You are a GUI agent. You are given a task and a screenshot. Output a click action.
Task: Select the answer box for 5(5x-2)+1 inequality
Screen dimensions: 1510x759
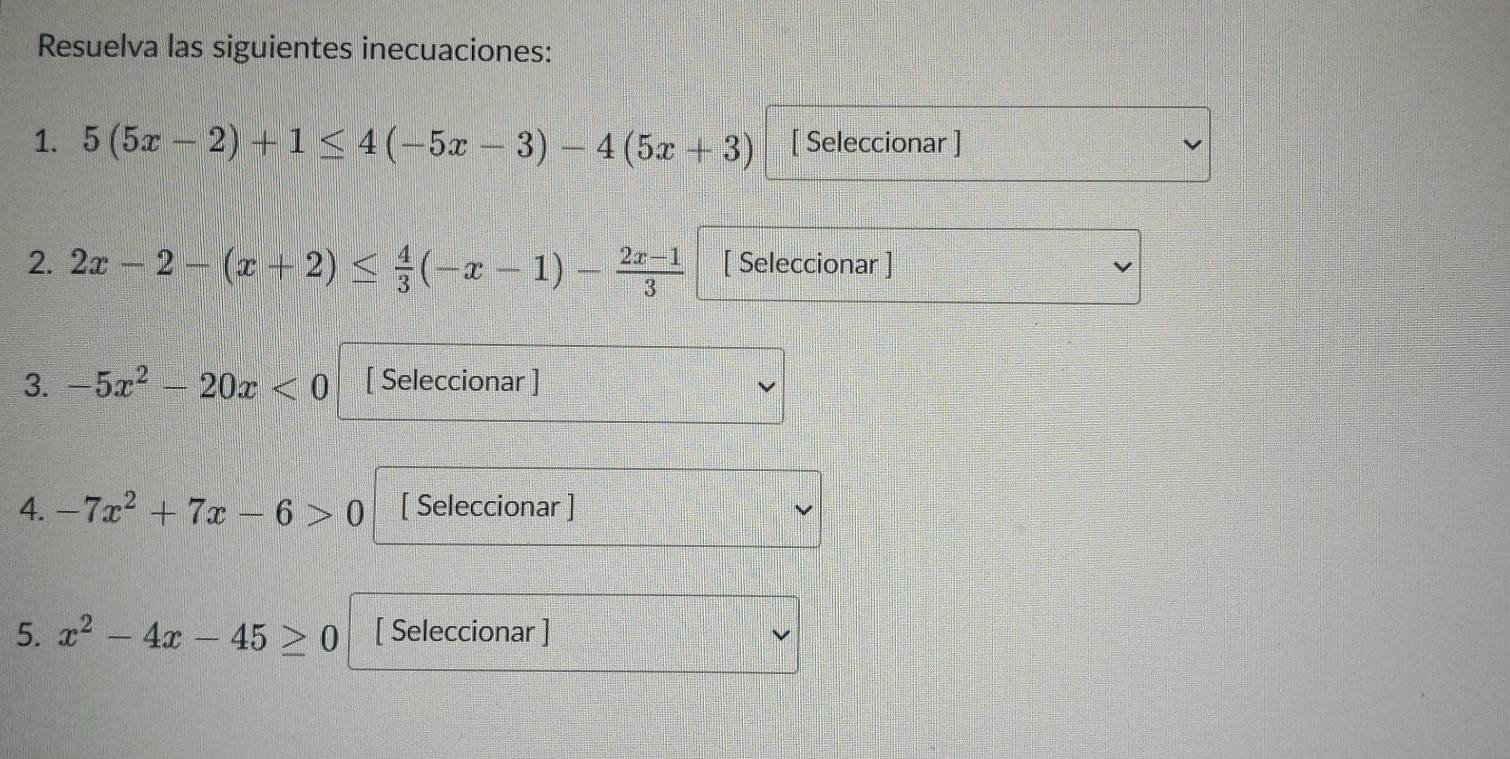(988, 143)
